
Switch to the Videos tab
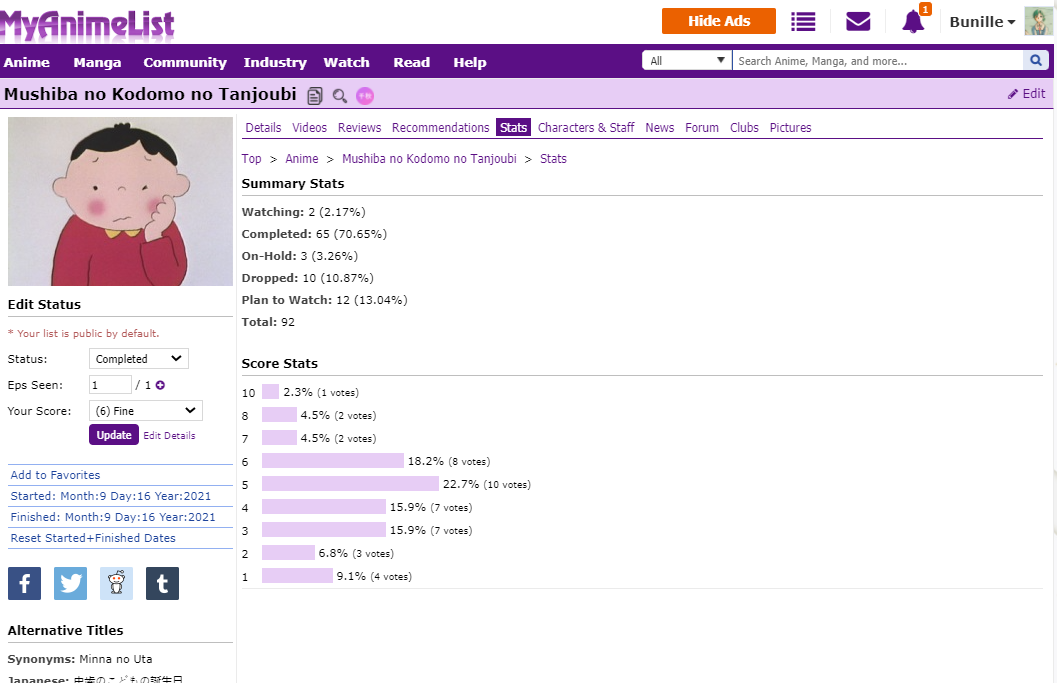(x=309, y=127)
